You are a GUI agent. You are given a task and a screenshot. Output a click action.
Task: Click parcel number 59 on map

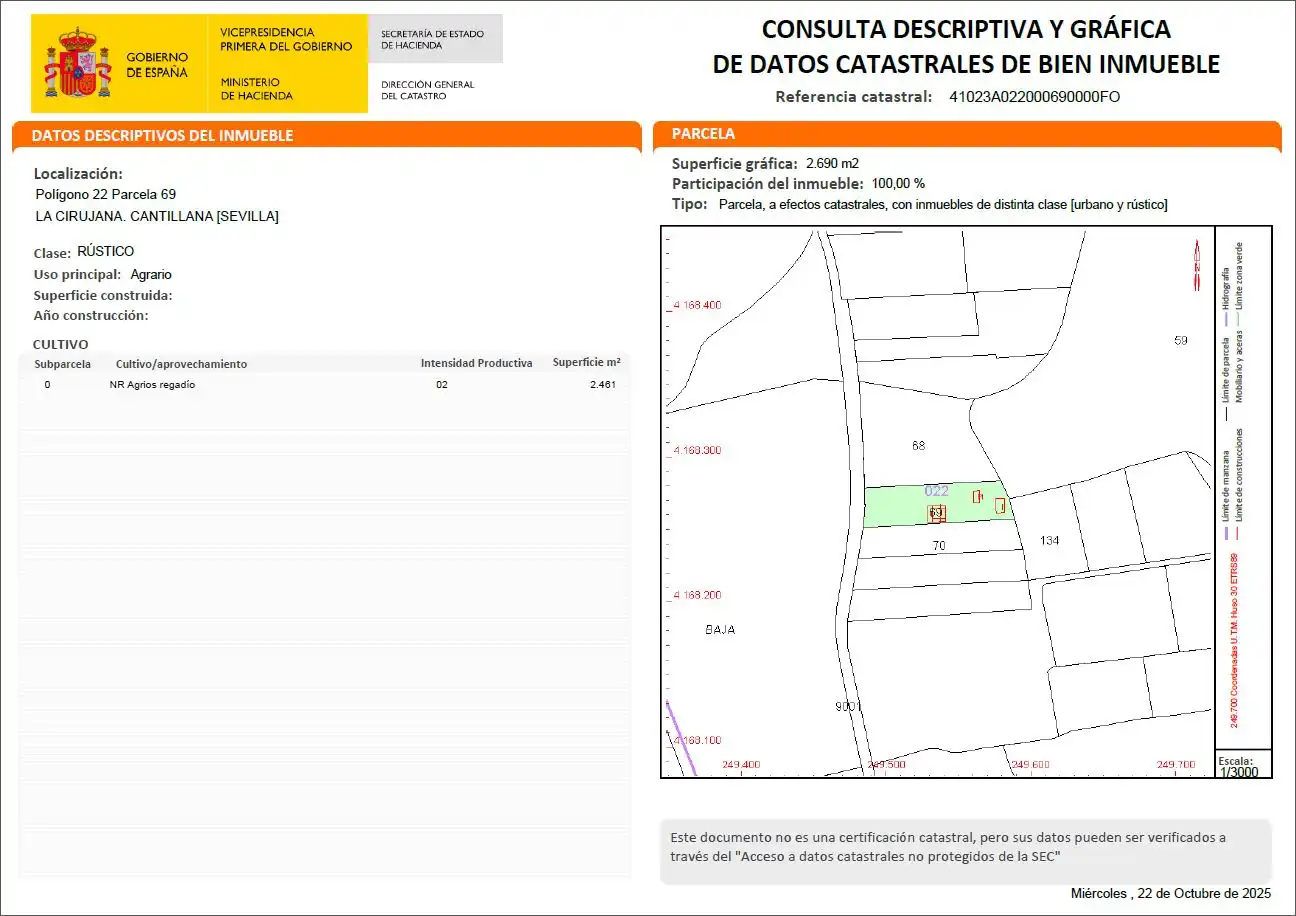point(1181,341)
